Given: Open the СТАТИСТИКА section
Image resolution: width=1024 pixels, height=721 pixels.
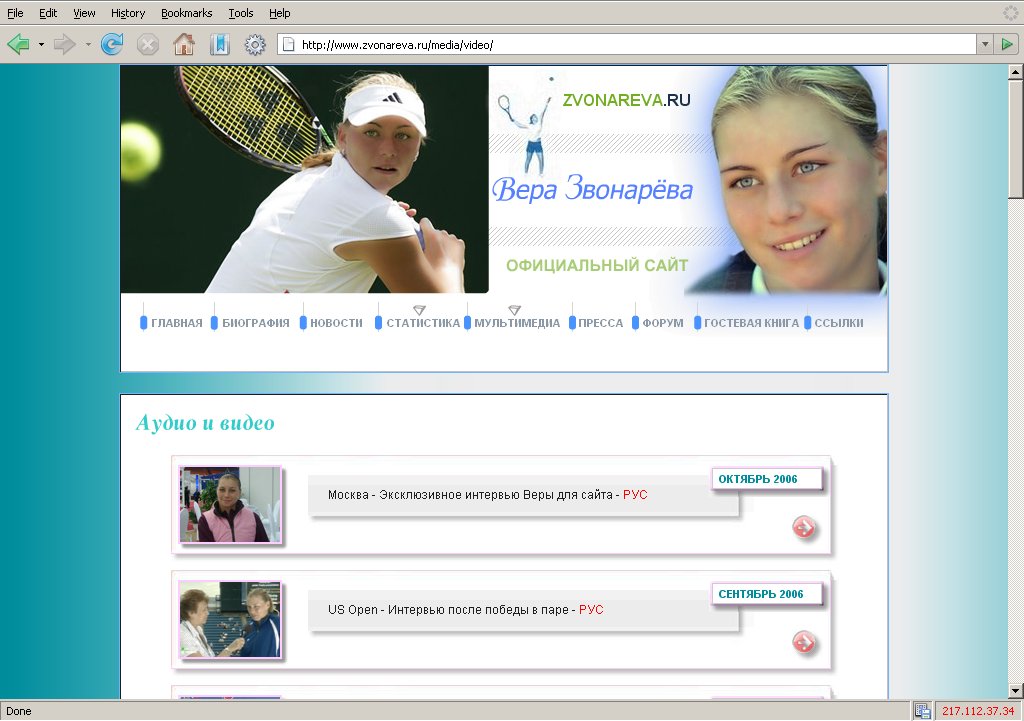Looking at the screenshot, I should coord(423,323).
